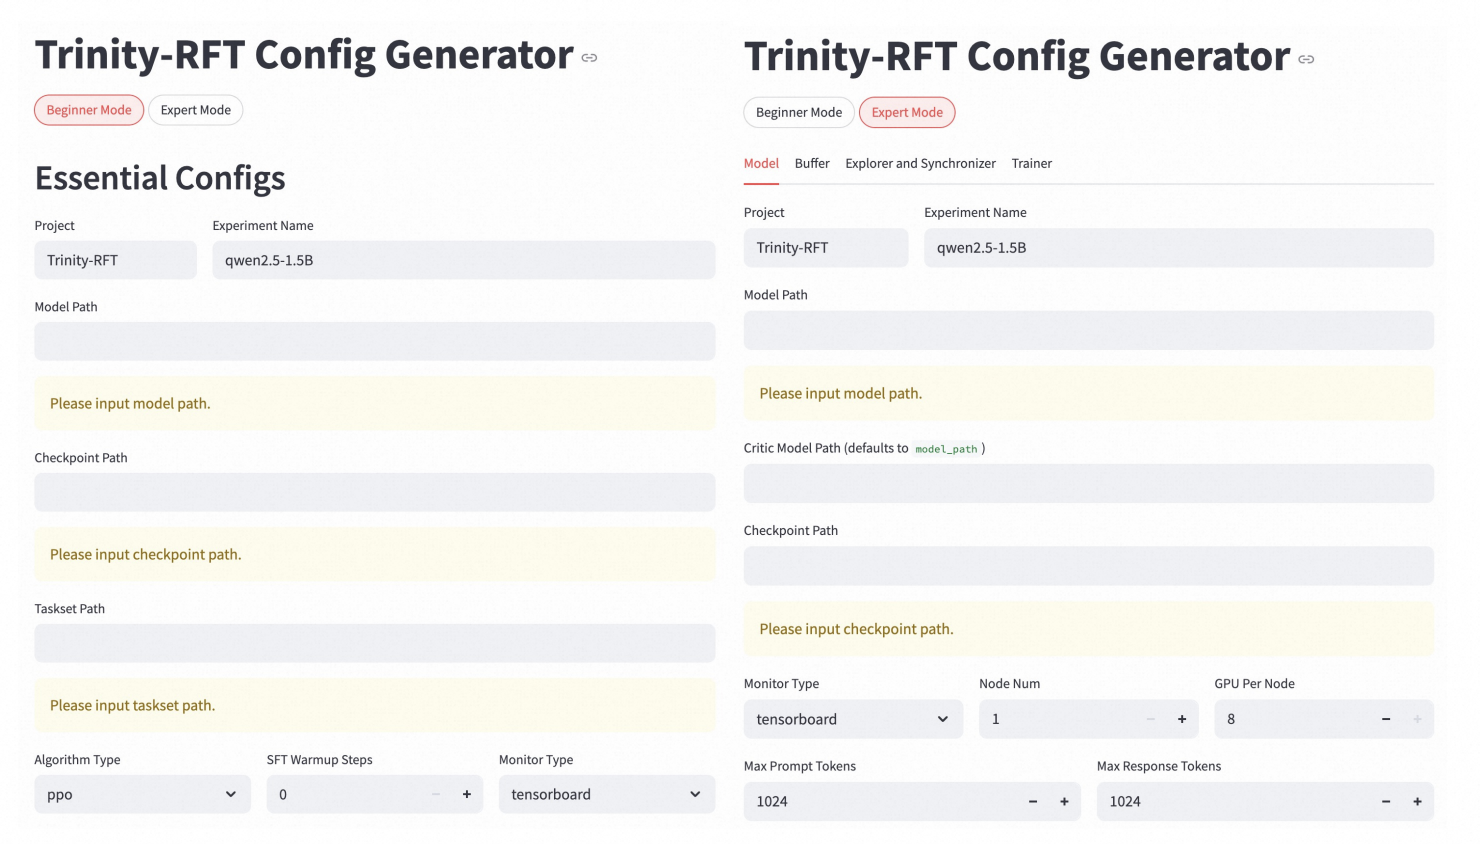Viewport: 1480px width, 844px height.
Task: Increase Max Prompt Tokens value
Action: [x=1064, y=801]
